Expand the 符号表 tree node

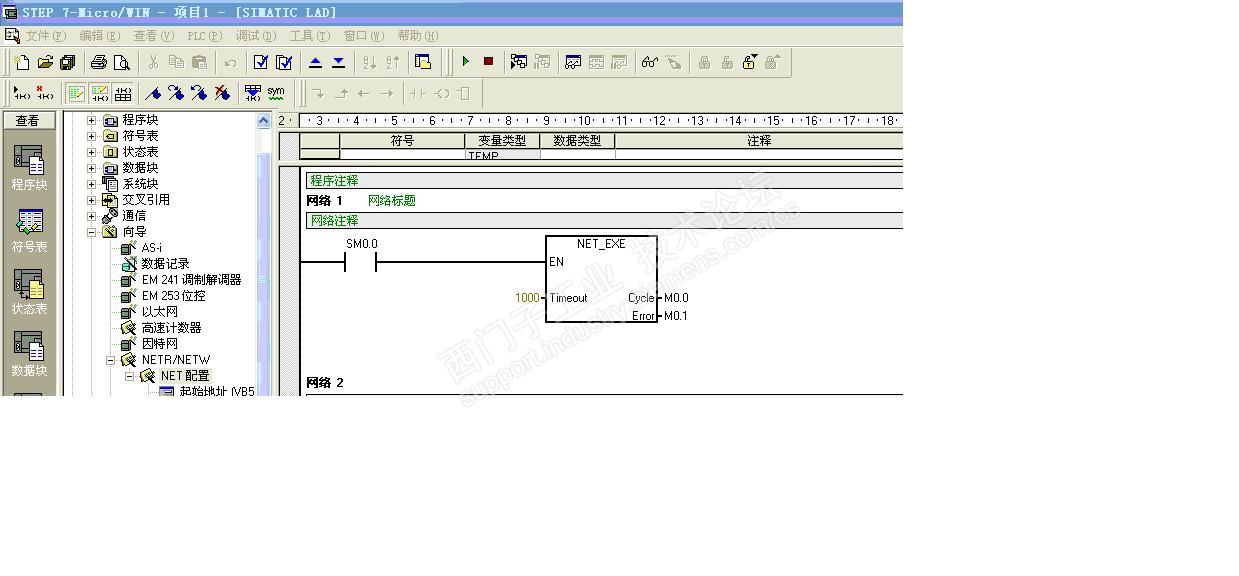(x=92, y=136)
